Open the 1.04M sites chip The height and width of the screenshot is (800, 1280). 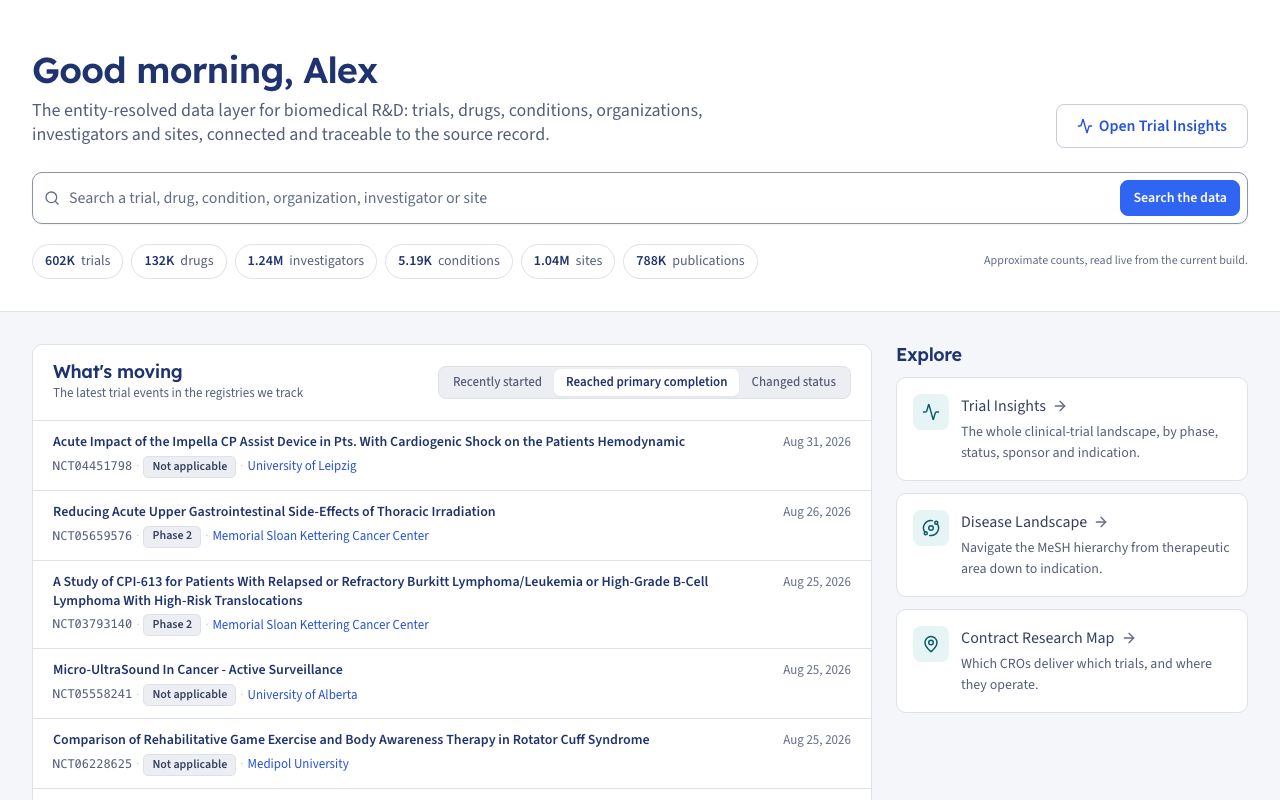[x=568, y=261]
